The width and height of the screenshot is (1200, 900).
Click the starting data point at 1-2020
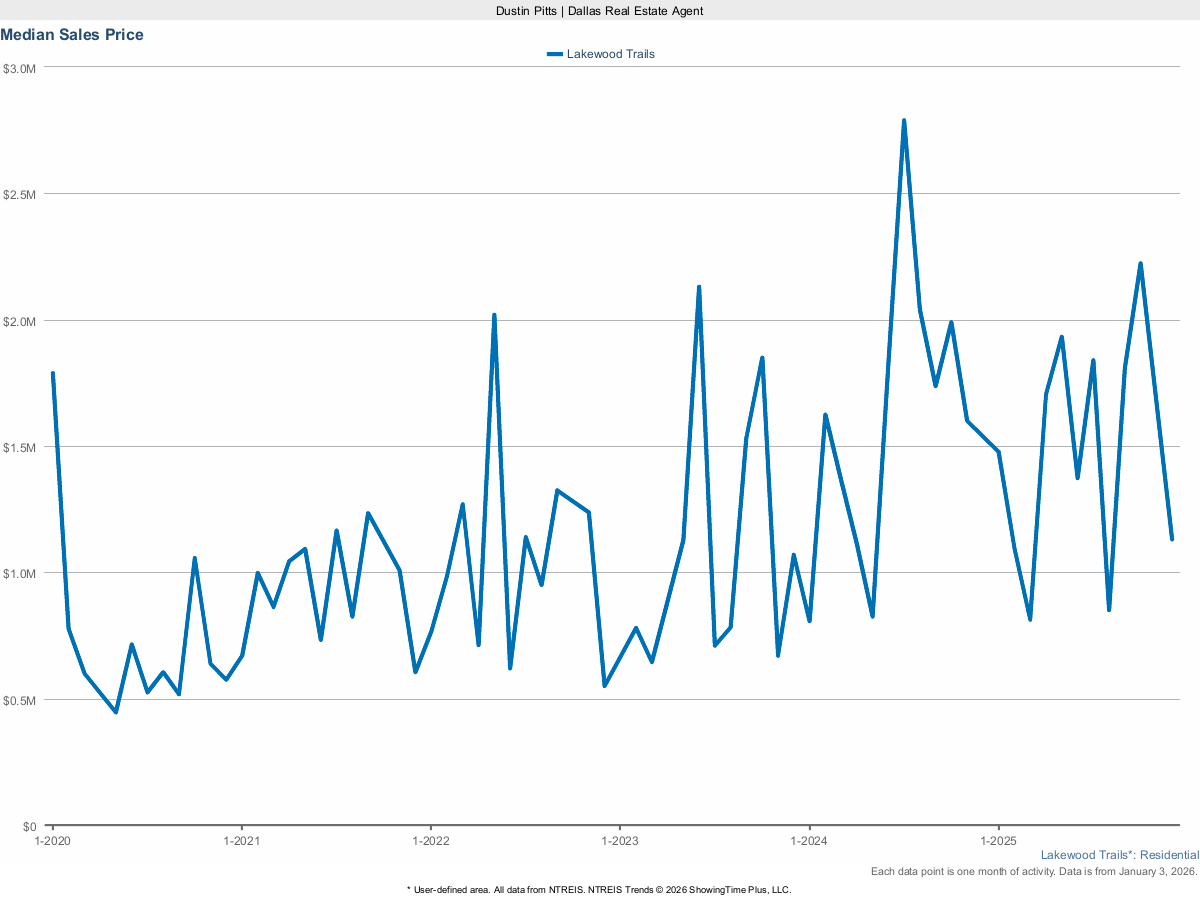(53, 373)
